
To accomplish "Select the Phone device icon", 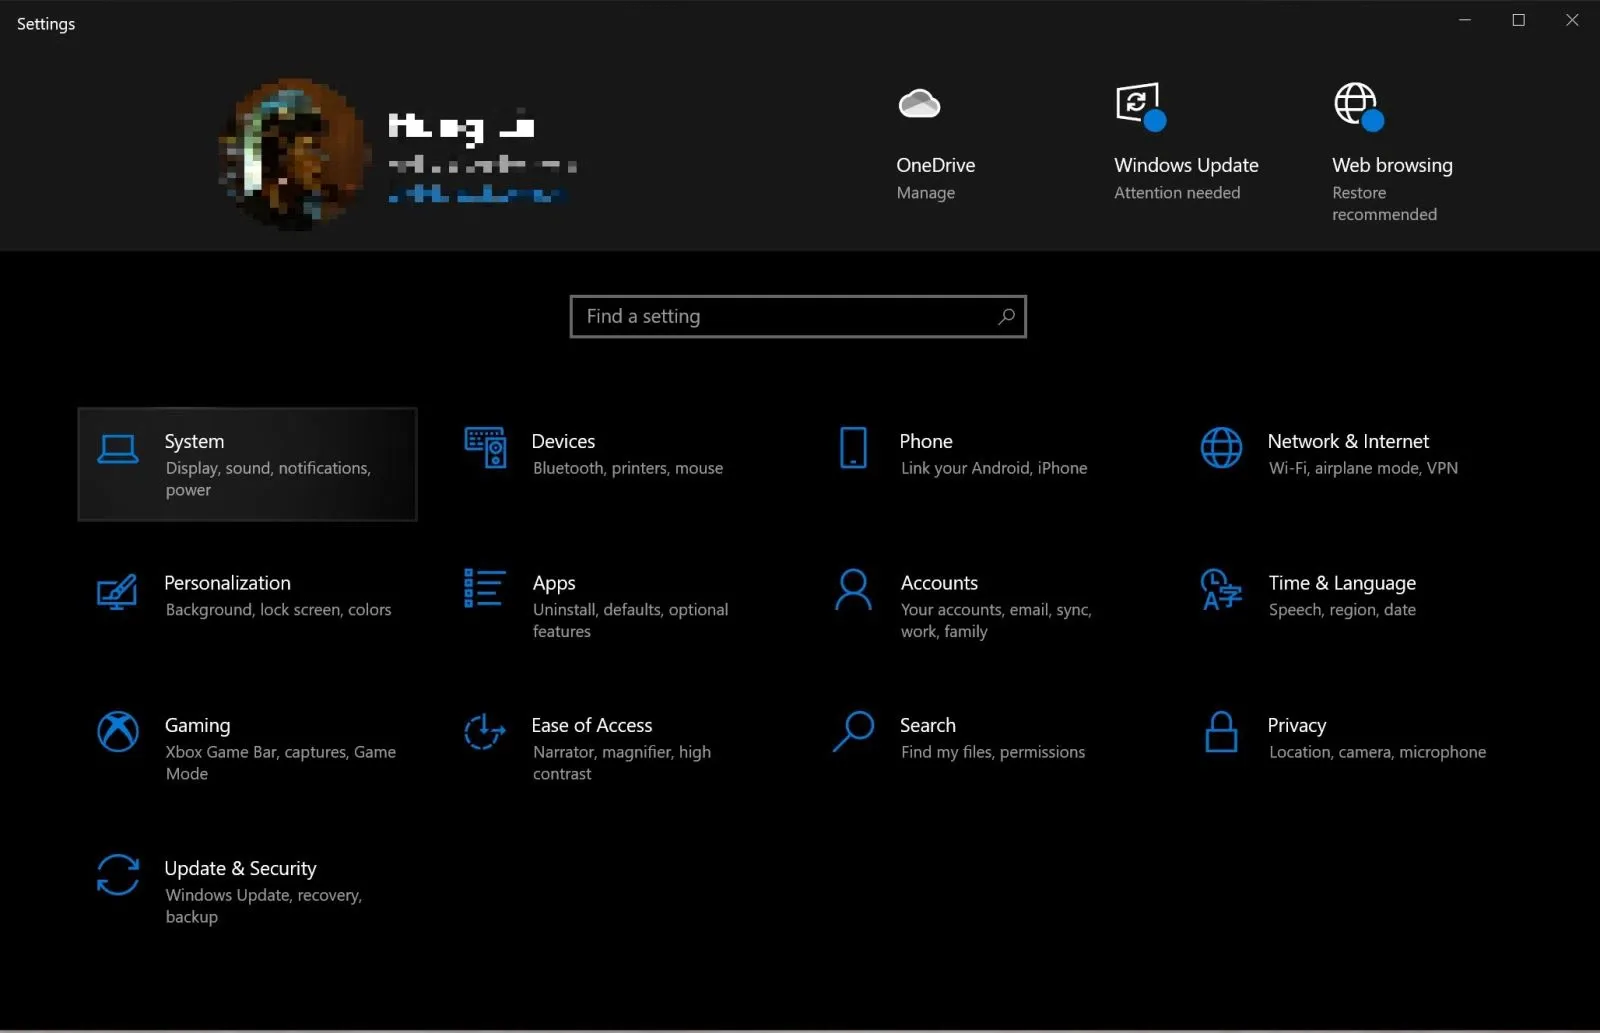I will pos(853,448).
